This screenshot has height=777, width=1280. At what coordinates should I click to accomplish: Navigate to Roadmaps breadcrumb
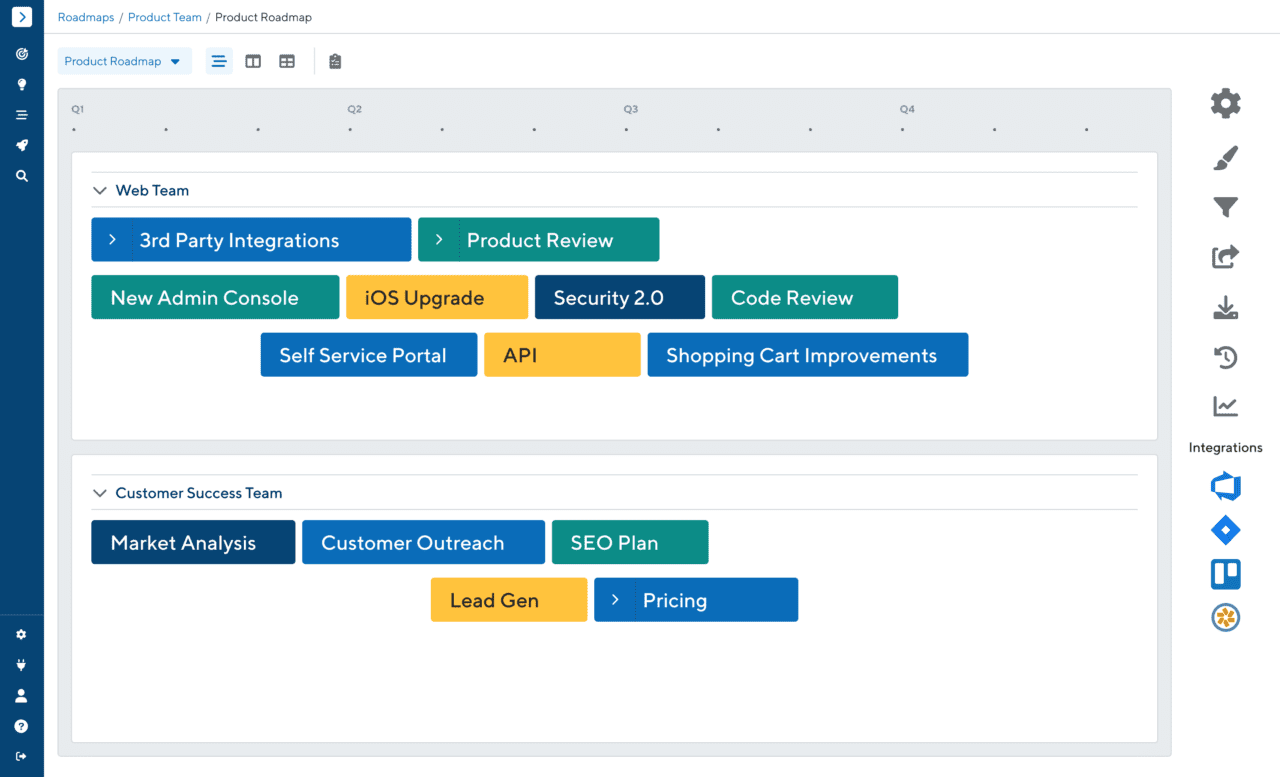pos(86,17)
